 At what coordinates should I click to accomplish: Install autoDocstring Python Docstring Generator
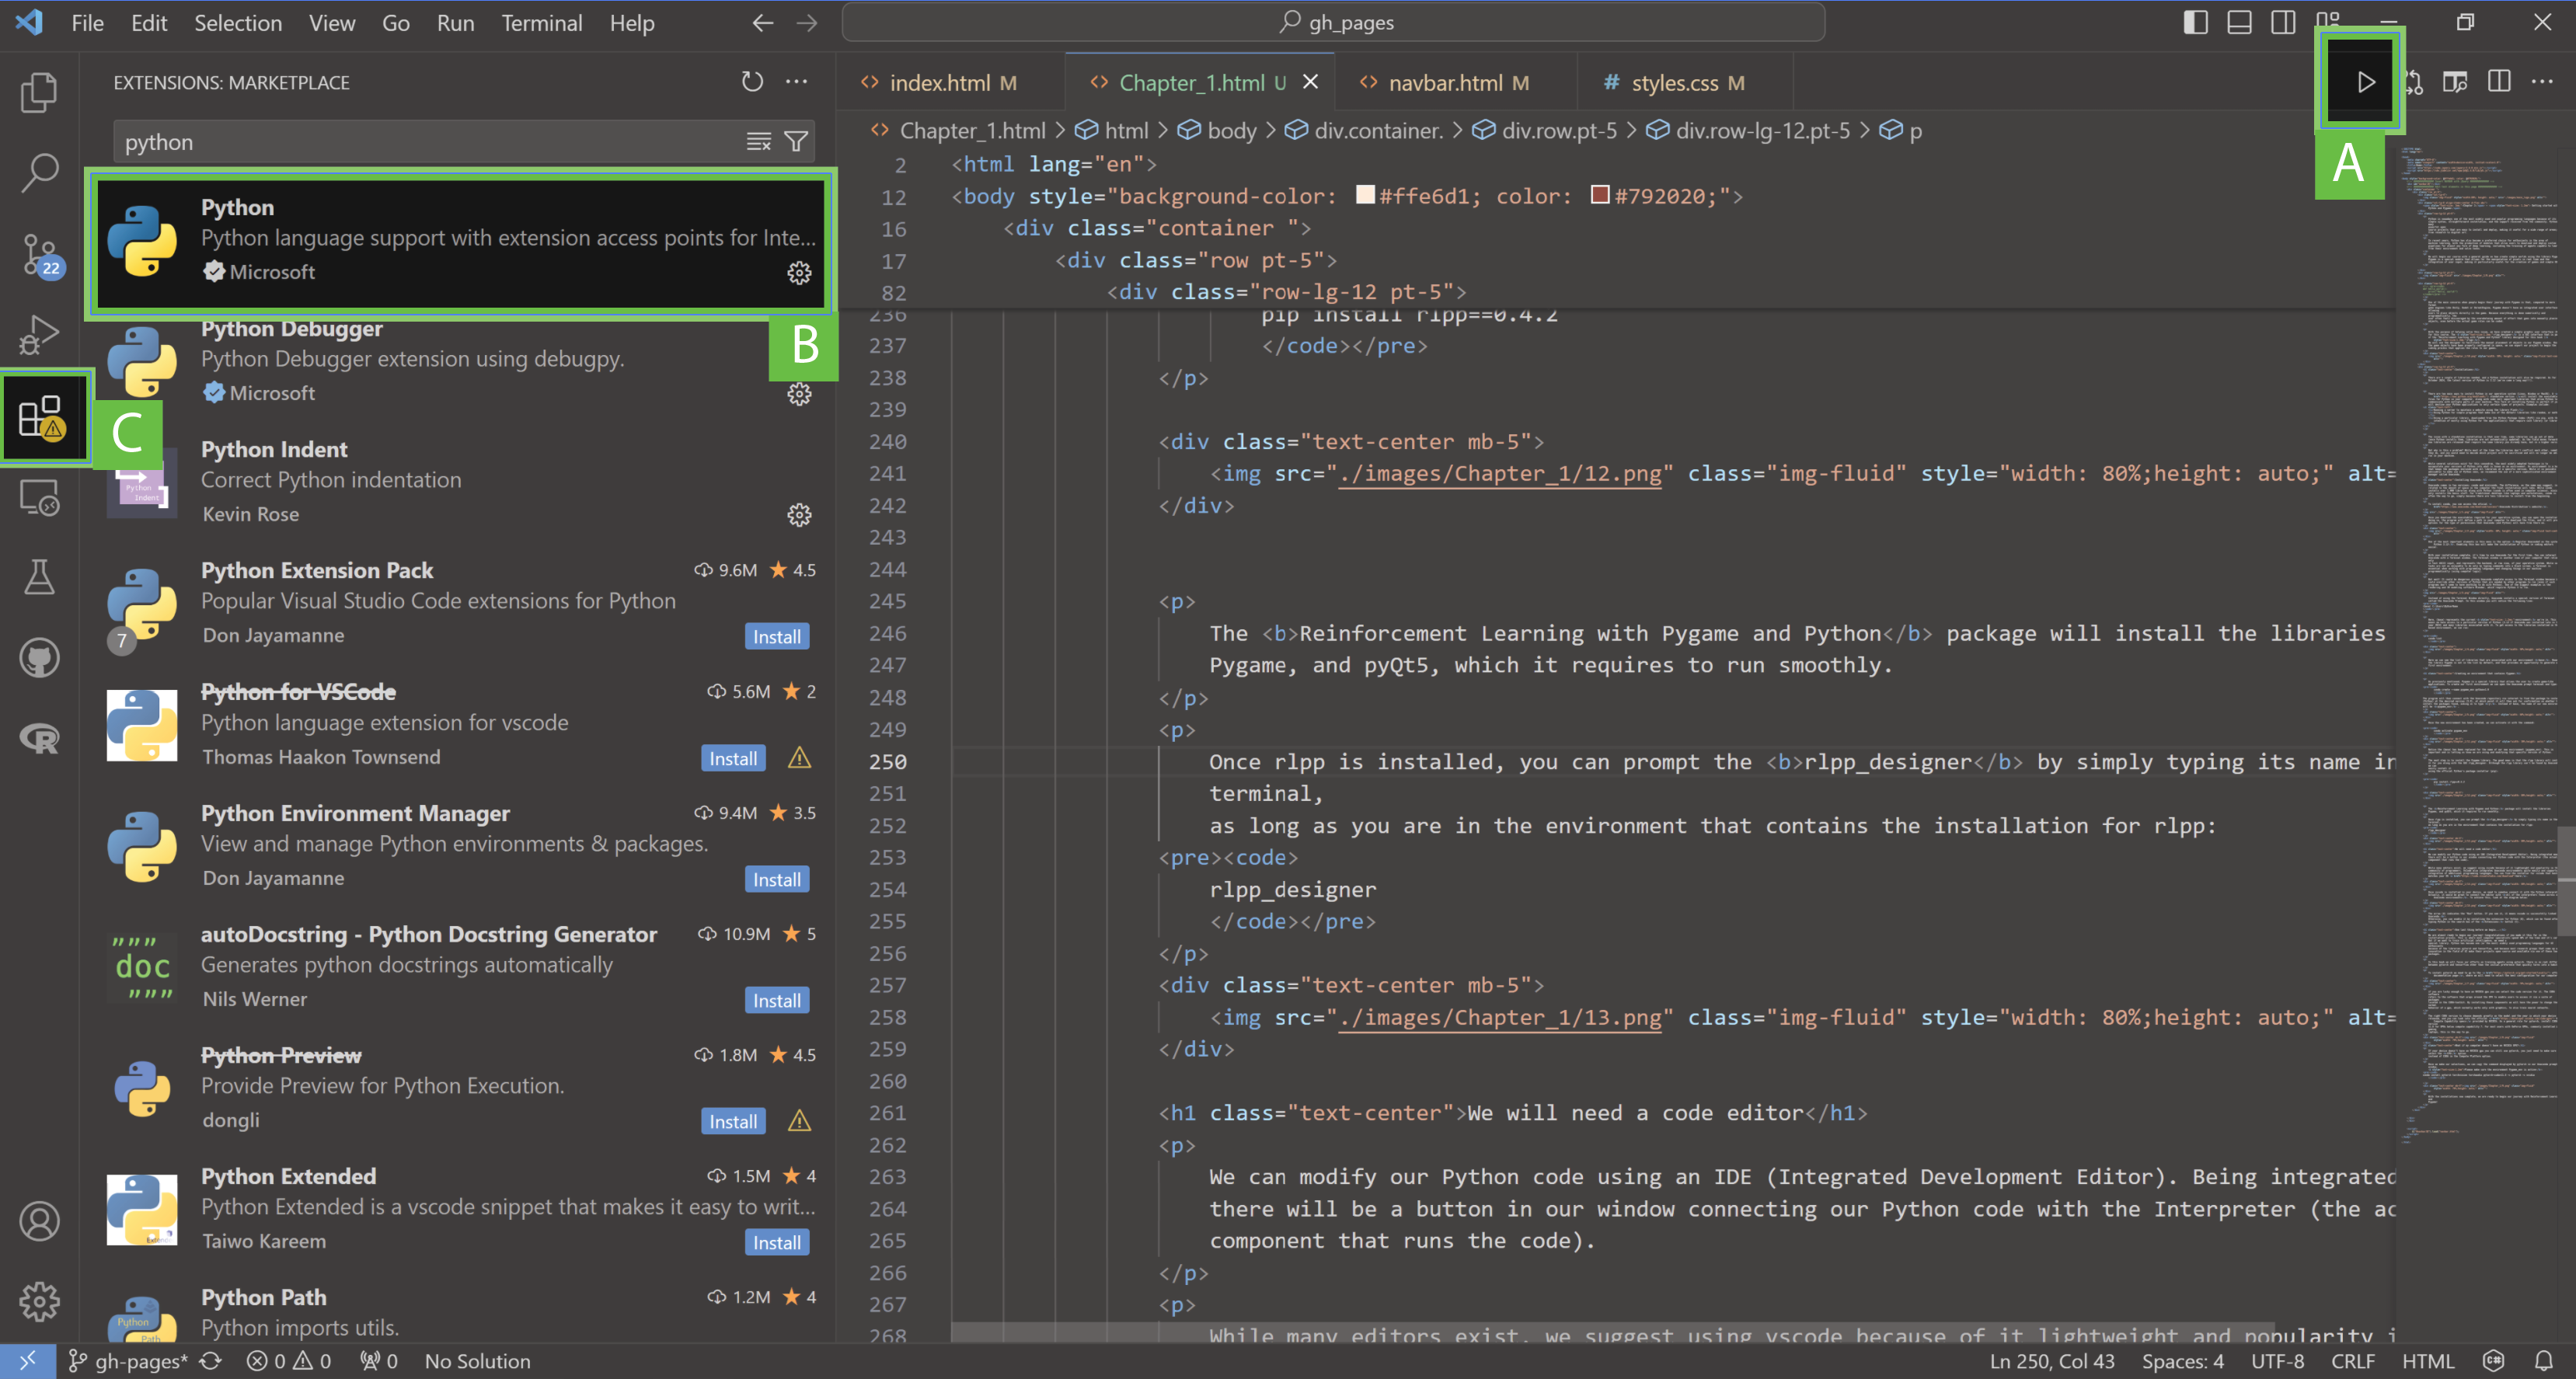pos(776,1001)
